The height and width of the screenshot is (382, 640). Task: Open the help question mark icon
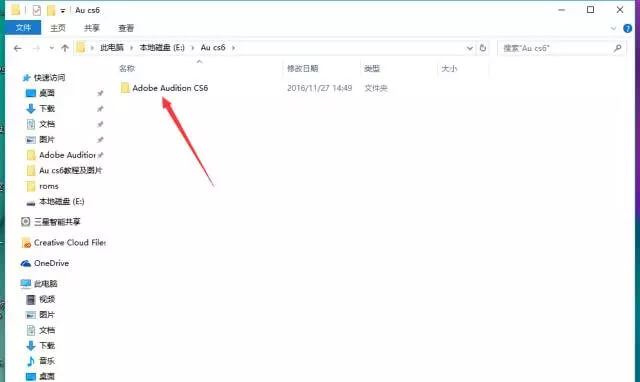click(627, 28)
